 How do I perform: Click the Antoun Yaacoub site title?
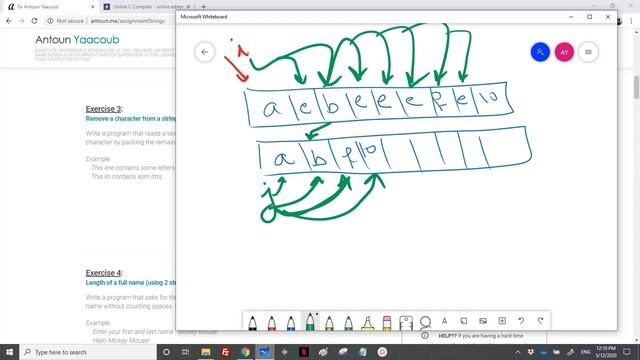click(77, 40)
